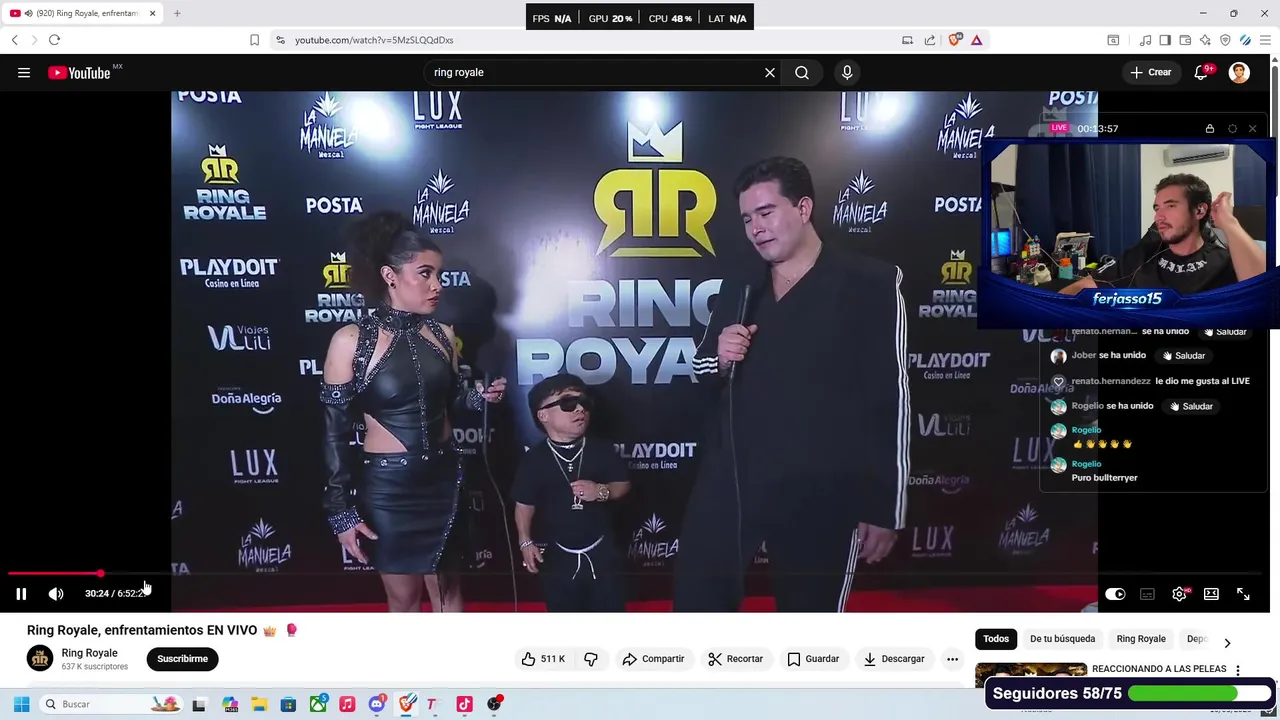Select the Ring Royale filter chip

pos(1141,639)
